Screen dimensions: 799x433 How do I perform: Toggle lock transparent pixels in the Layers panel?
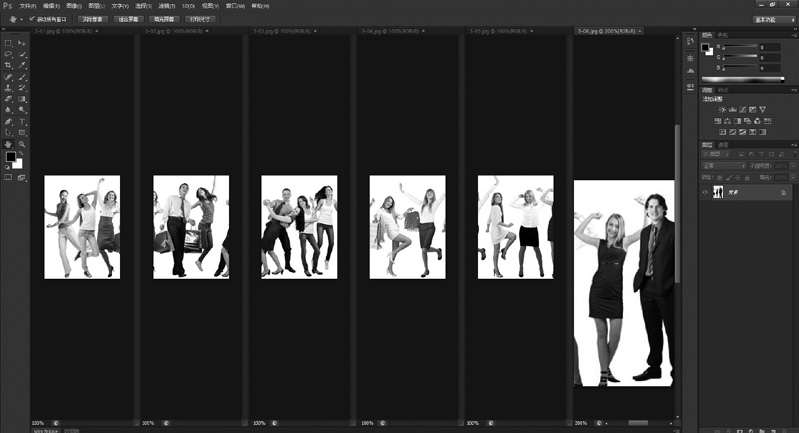tap(720, 177)
